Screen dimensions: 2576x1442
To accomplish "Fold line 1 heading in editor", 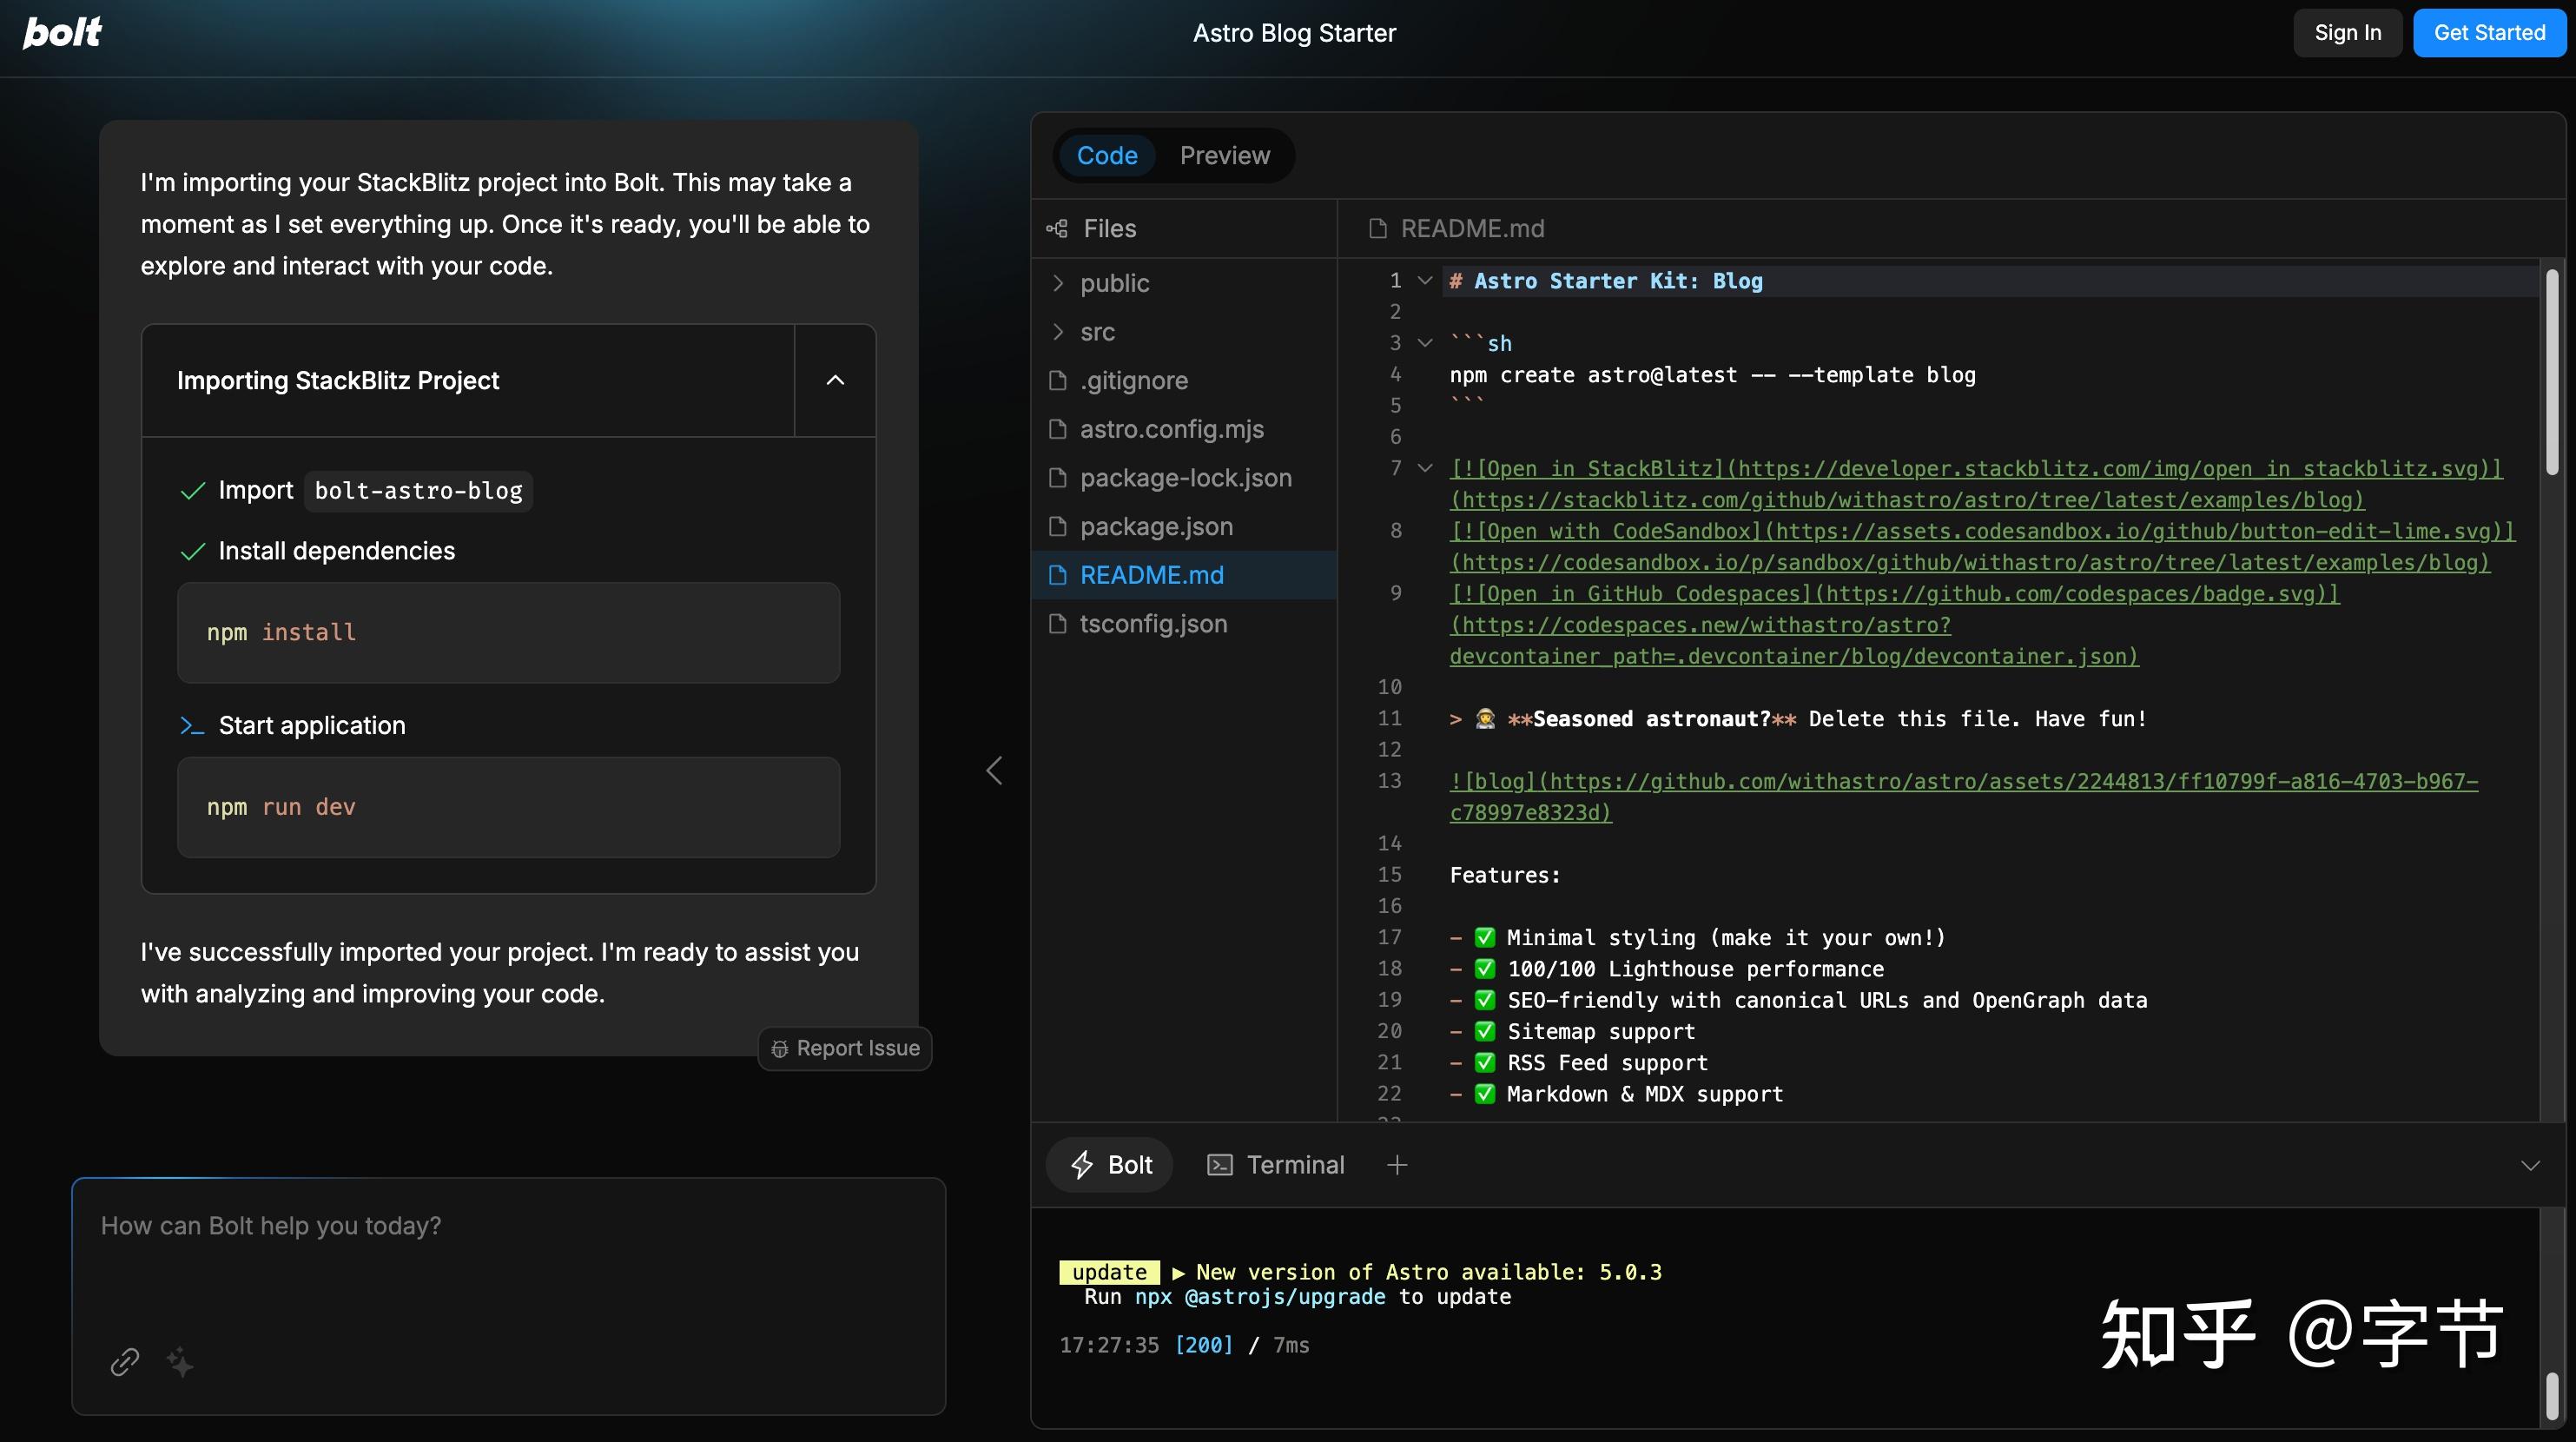I will coord(1425,281).
